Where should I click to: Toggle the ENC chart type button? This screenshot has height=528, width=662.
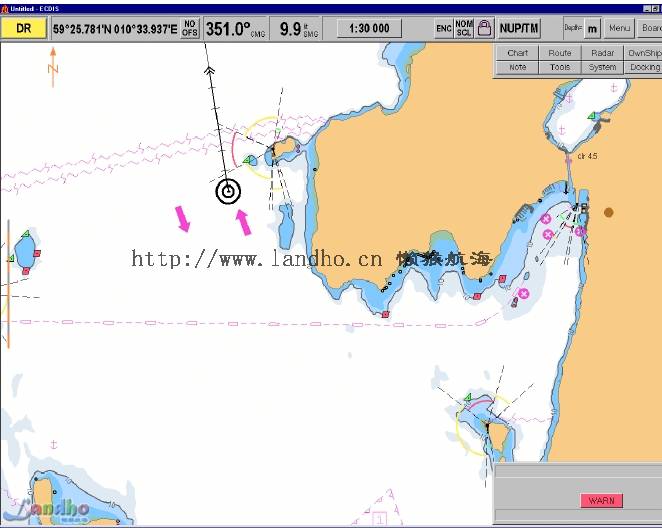(x=444, y=28)
